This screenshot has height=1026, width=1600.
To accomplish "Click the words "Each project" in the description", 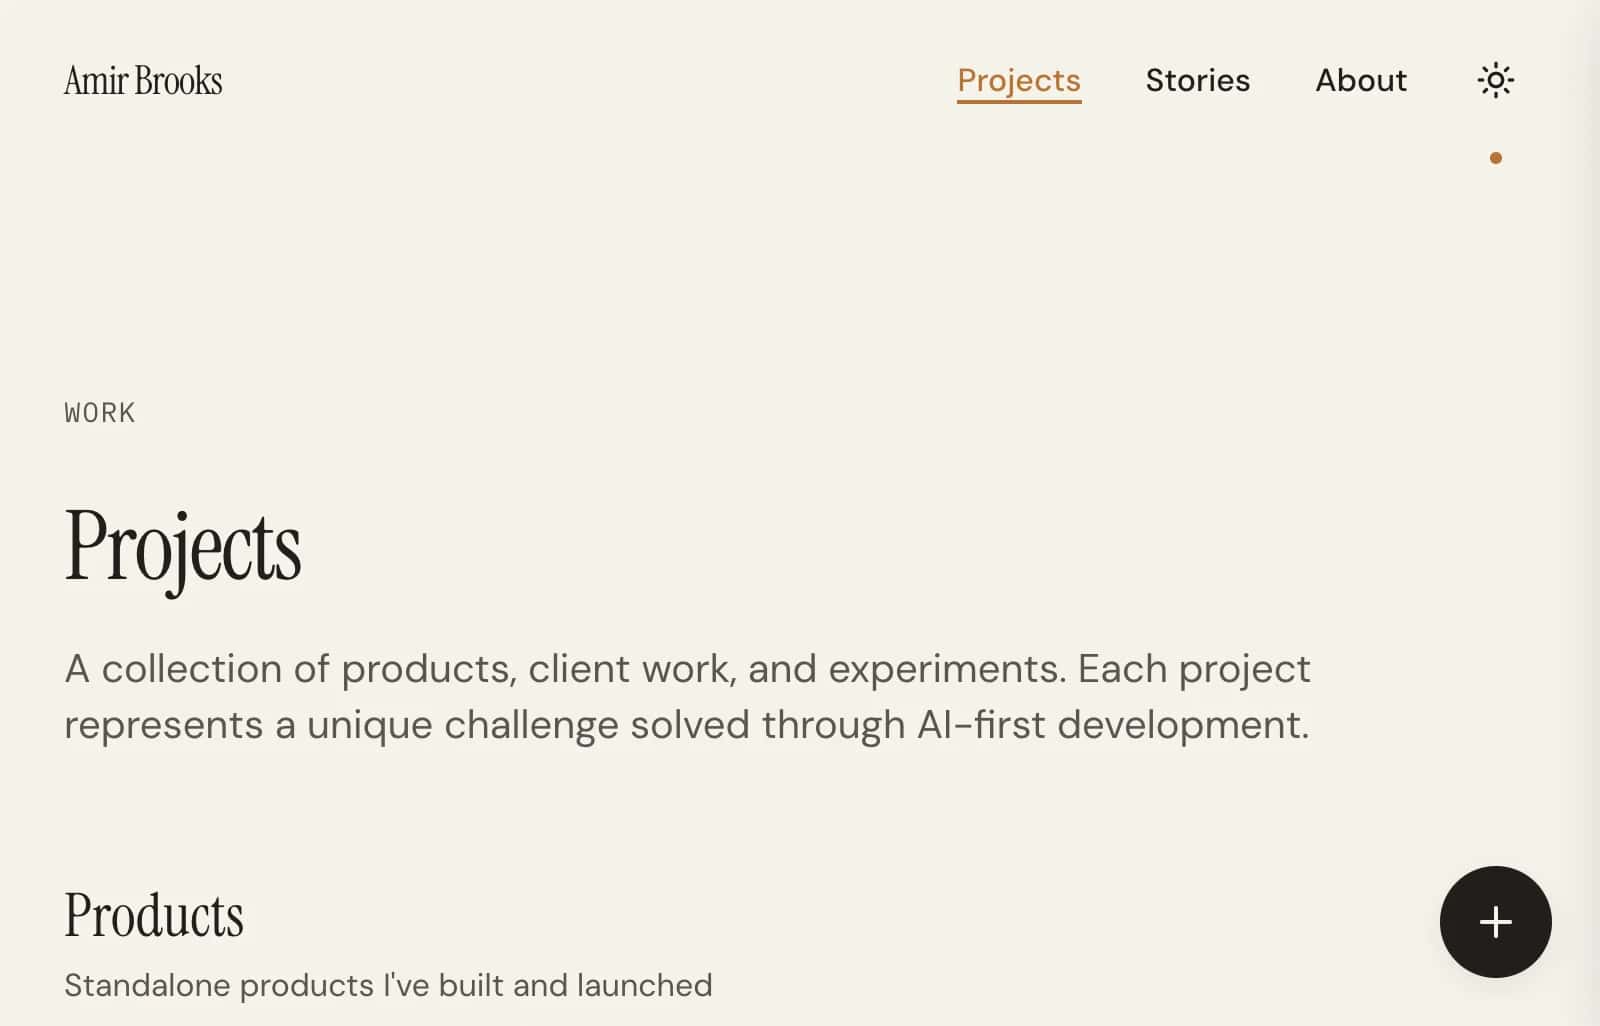I will coord(1193,668).
